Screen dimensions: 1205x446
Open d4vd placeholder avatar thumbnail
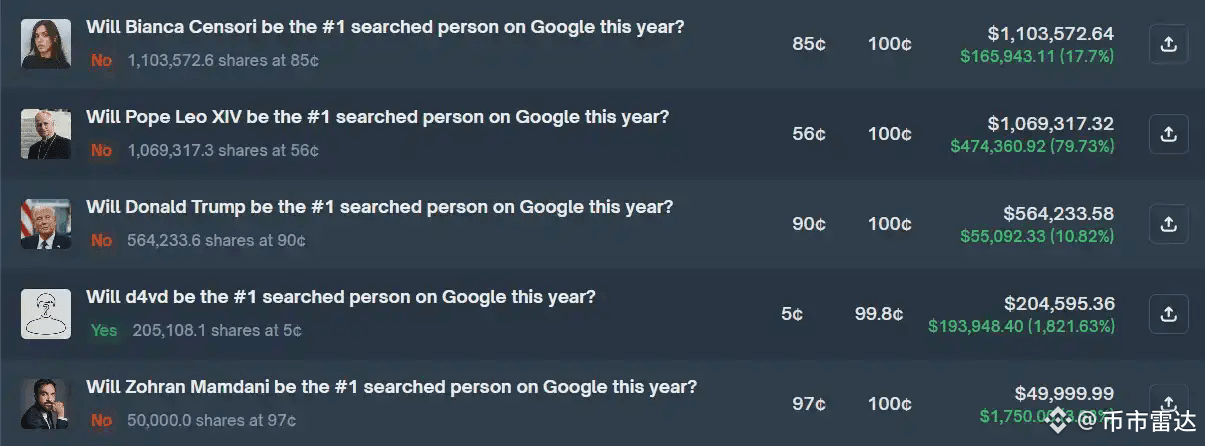(x=46, y=314)
